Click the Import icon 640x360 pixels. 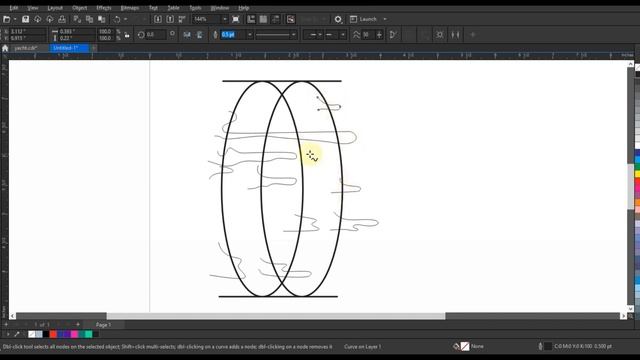click(x=158, y=19)
